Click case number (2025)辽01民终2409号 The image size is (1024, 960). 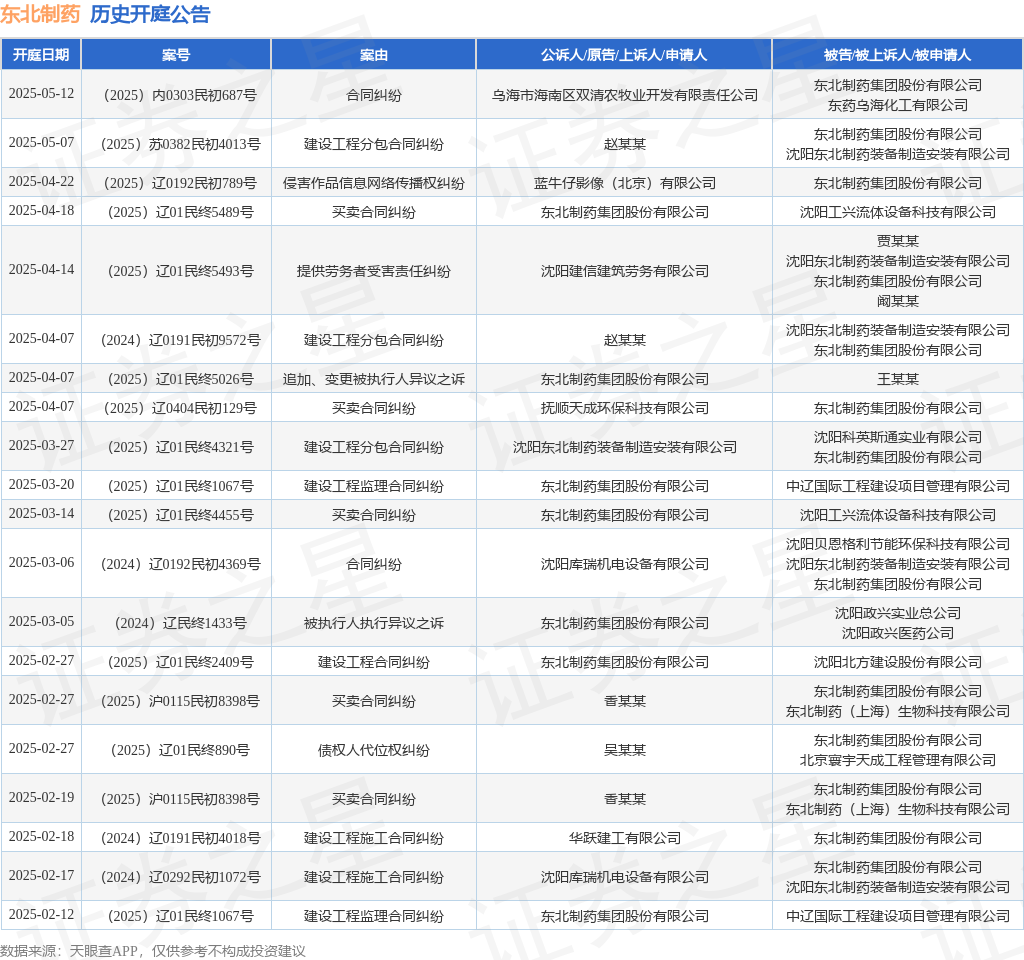[176, 662]
